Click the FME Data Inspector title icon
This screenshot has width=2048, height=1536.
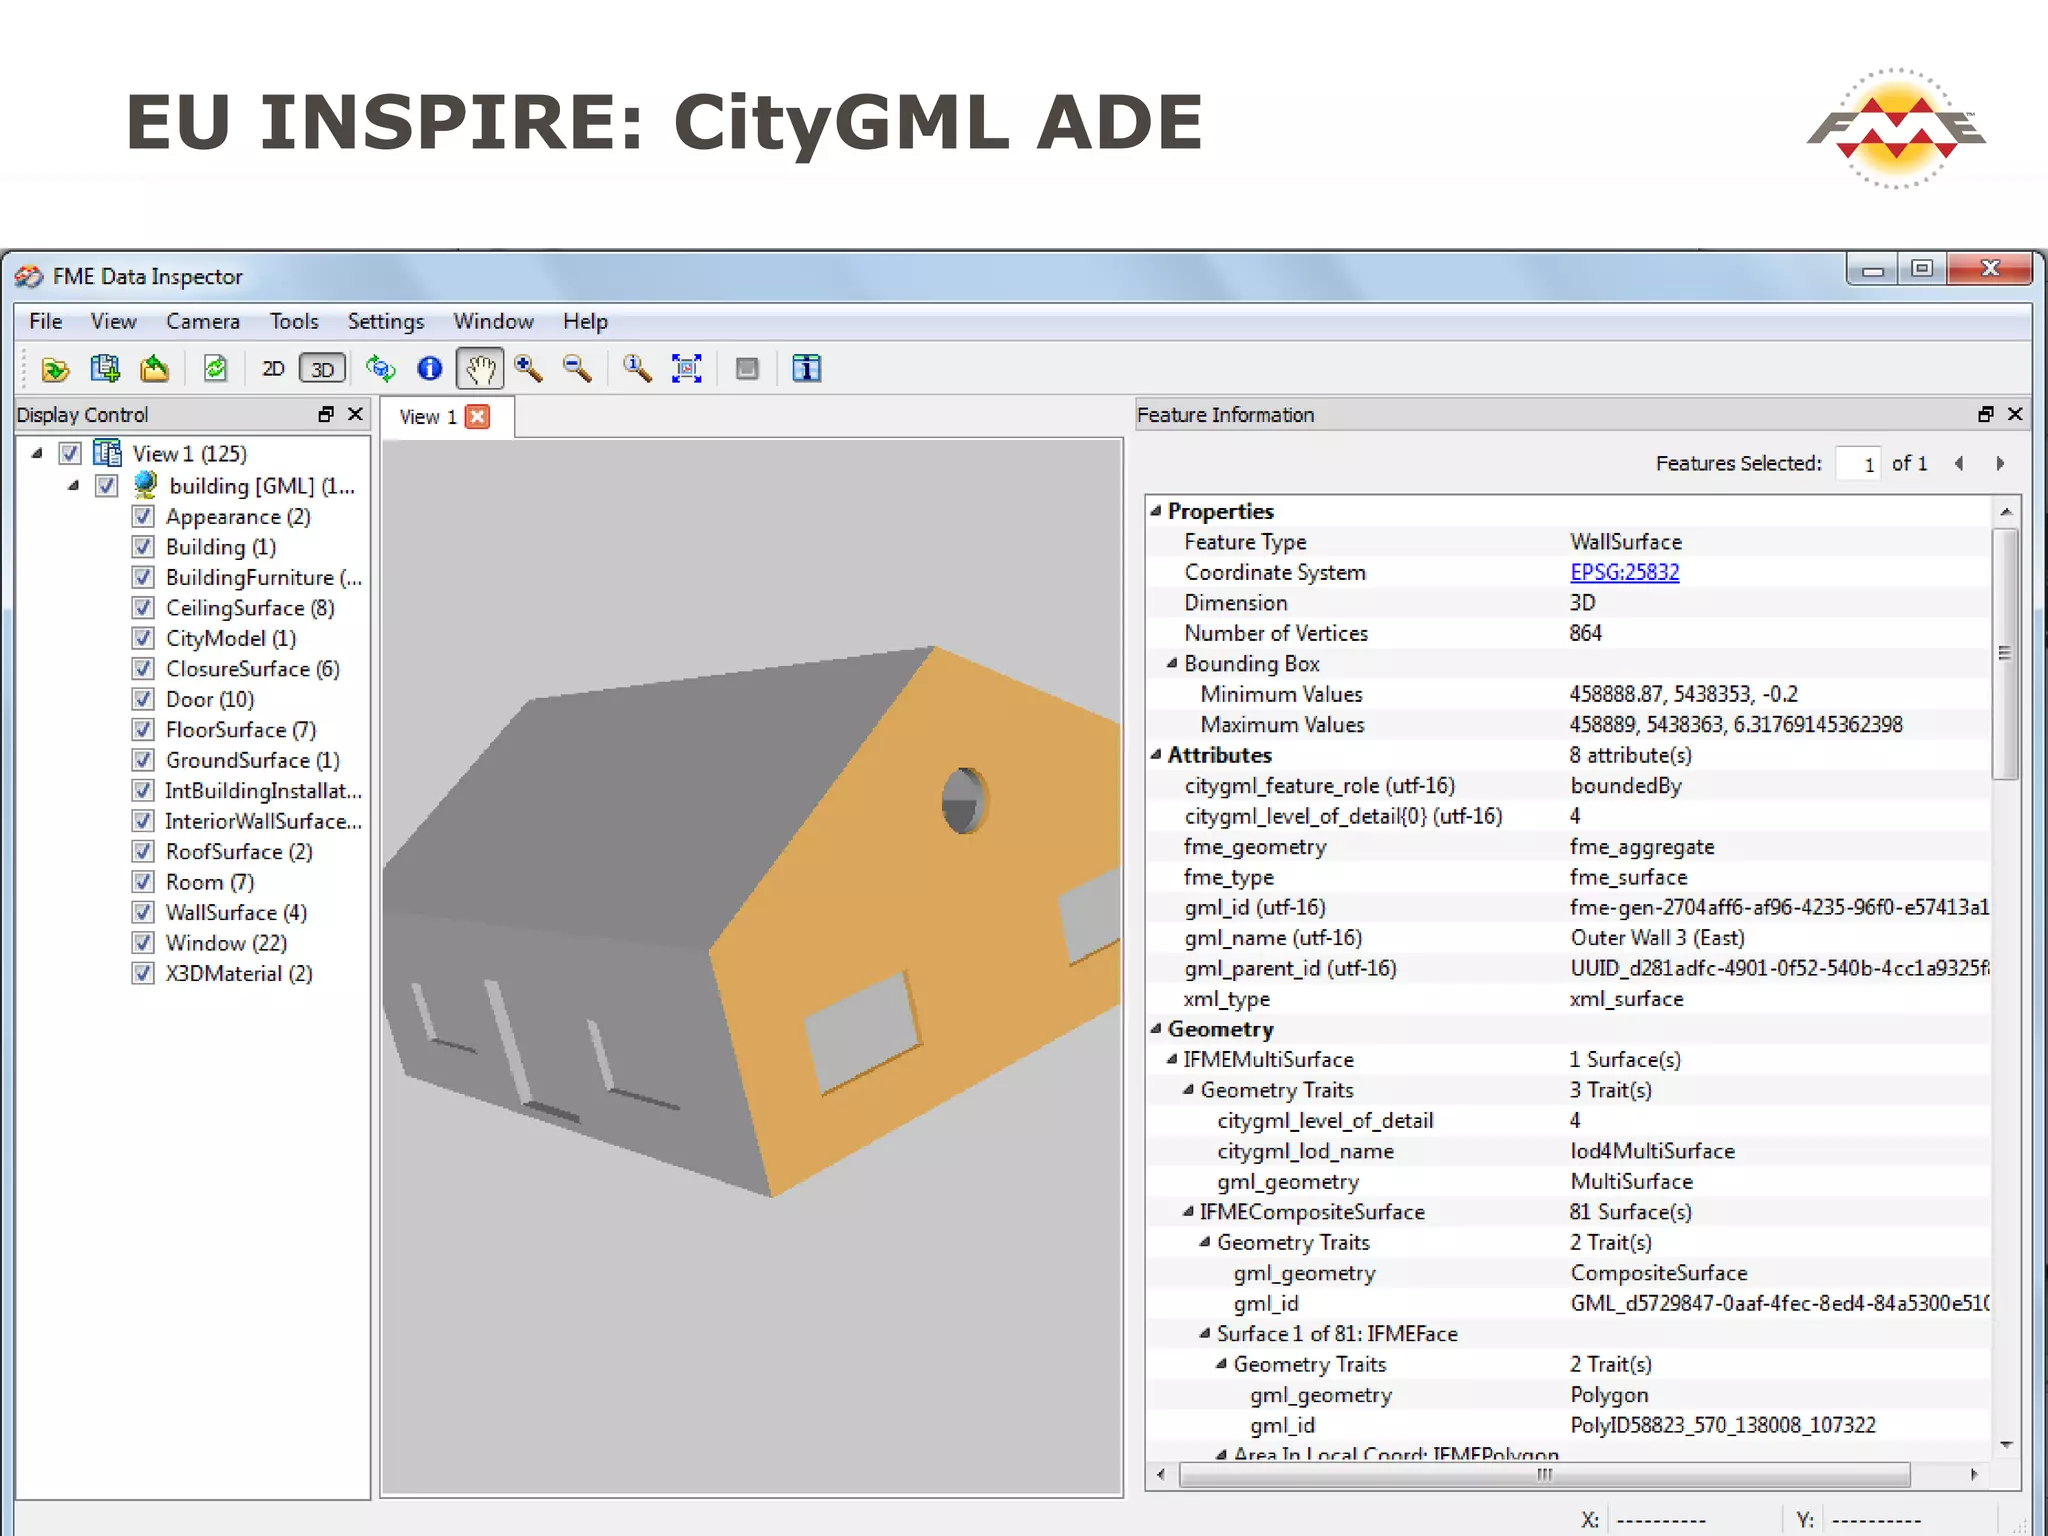tap(29, 276)
